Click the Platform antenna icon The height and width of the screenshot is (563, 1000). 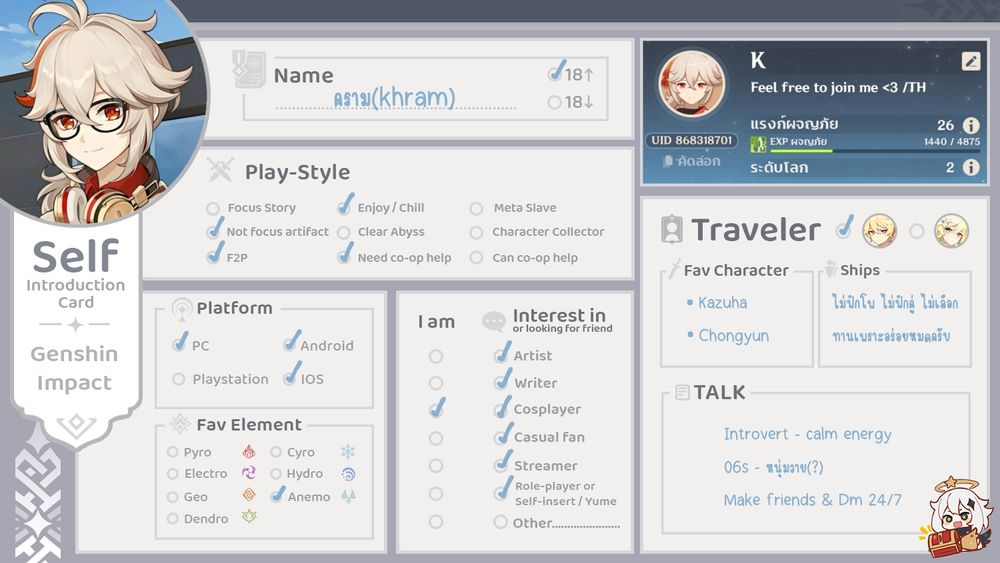click(182, 309)
